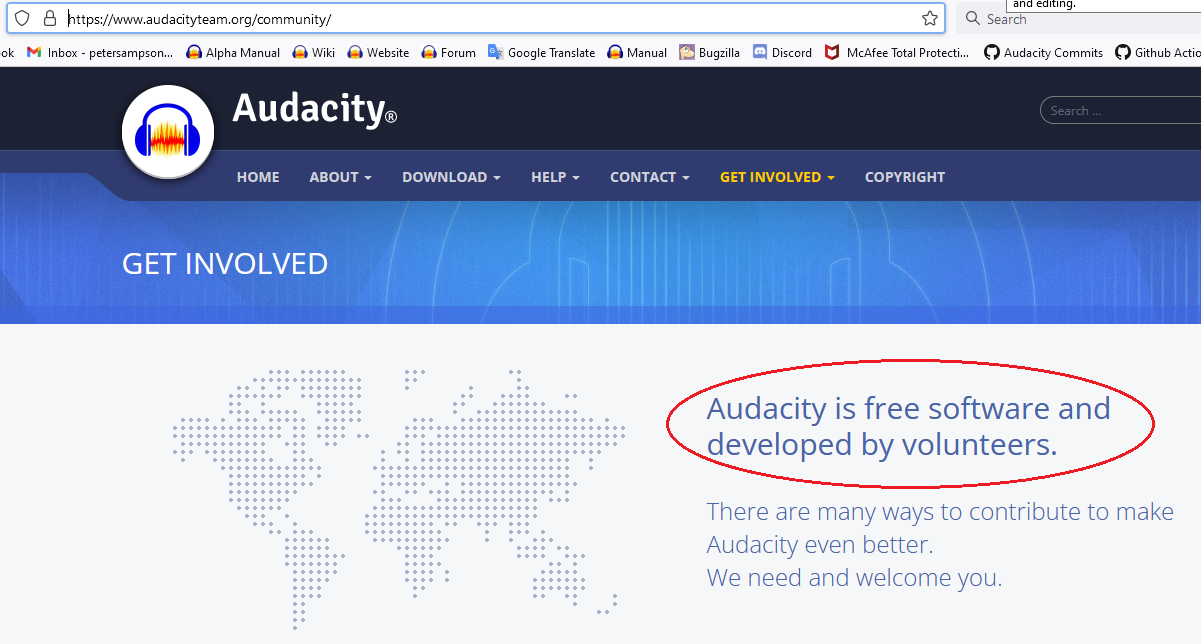Click 'There are many ways to contribute' text
Screen dimensions: 1201x644
point(940,528)
